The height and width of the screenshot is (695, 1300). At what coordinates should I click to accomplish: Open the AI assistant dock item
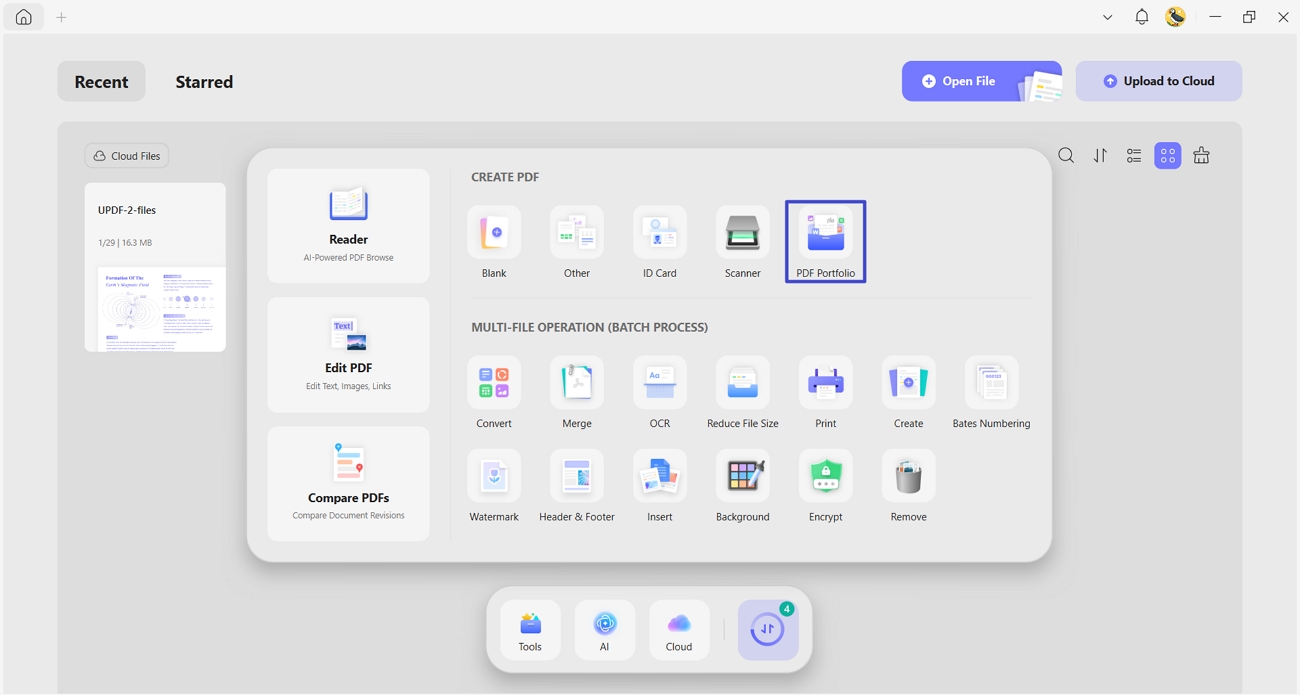pyautogui.click(x=604, y=630)
